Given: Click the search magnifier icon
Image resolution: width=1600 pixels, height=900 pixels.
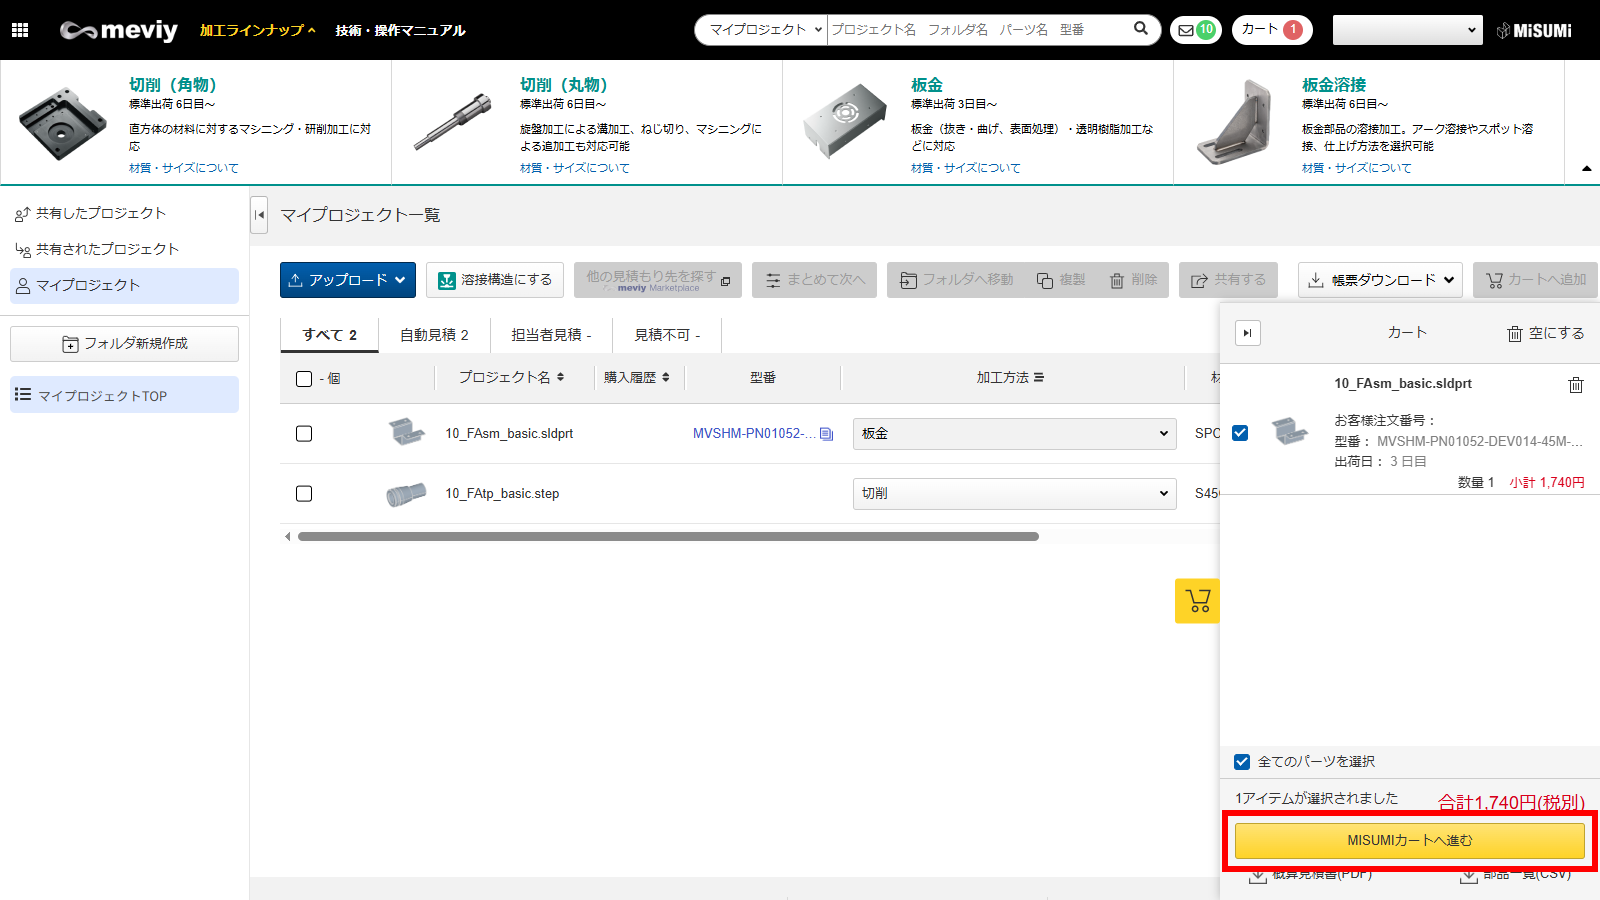Looking at the screenshot, I should (x=1141, y=29).
